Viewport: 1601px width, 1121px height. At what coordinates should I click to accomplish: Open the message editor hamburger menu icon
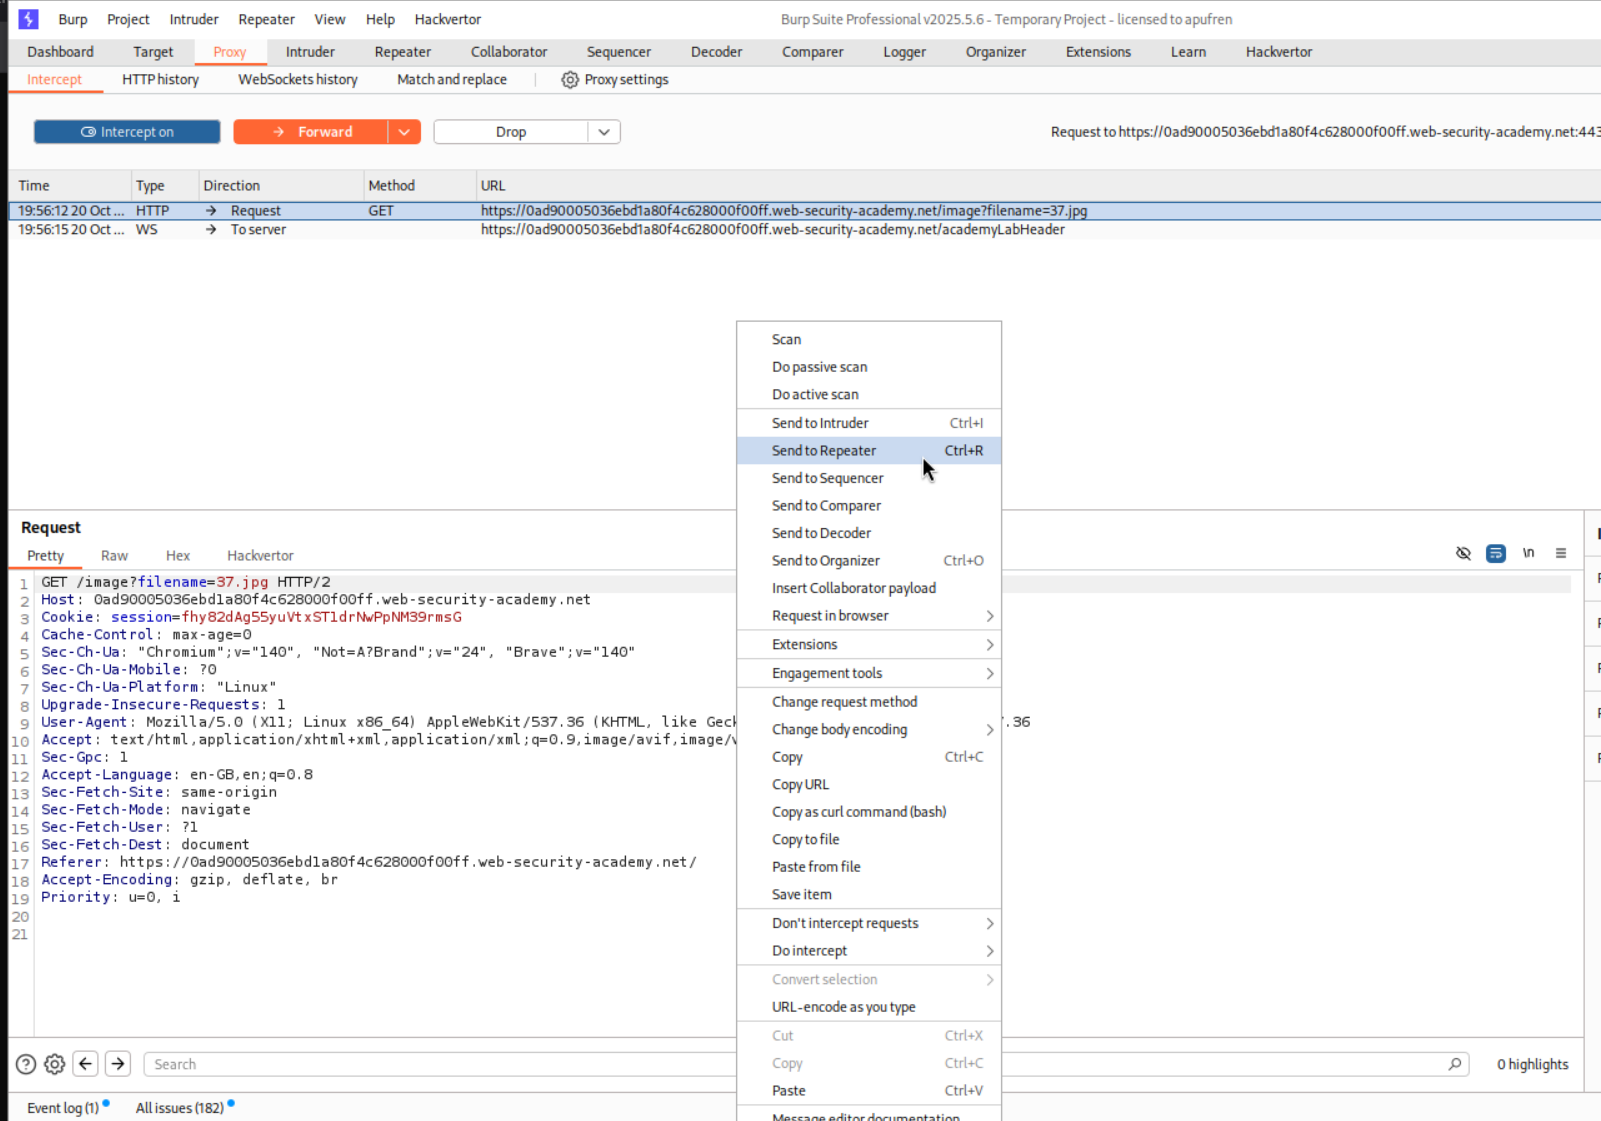[x=1560, y=553]
